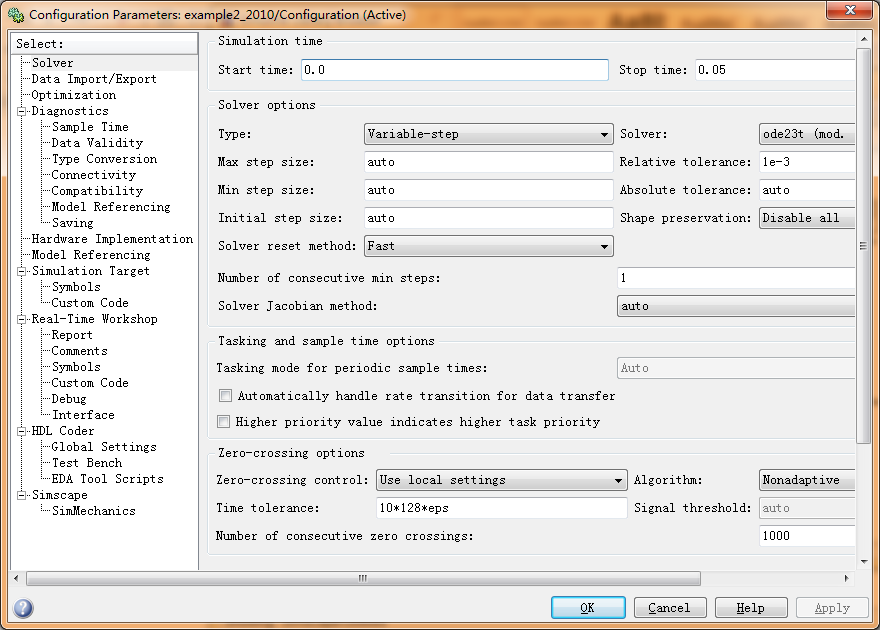Open the solver Type dropdown
The image size is (880, 630).
(x=488, y=134)
